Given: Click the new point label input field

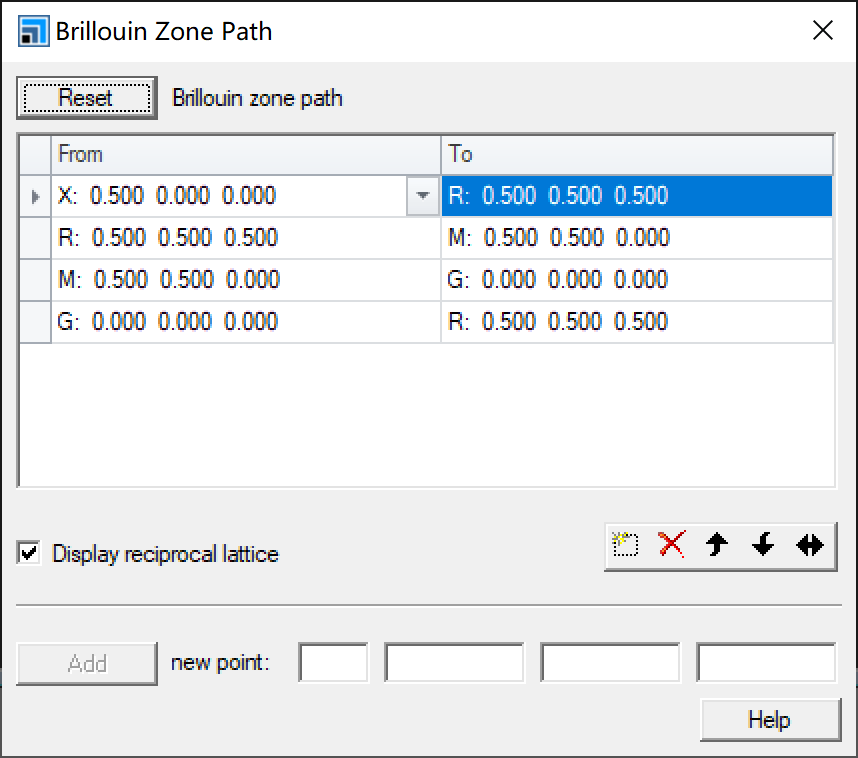Looking at the screenshot, I should tap(334, 663).
